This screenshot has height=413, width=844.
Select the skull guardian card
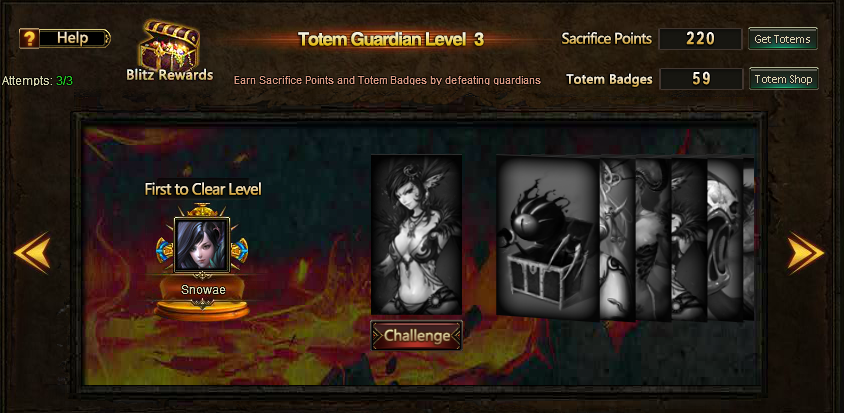[725, 240]
